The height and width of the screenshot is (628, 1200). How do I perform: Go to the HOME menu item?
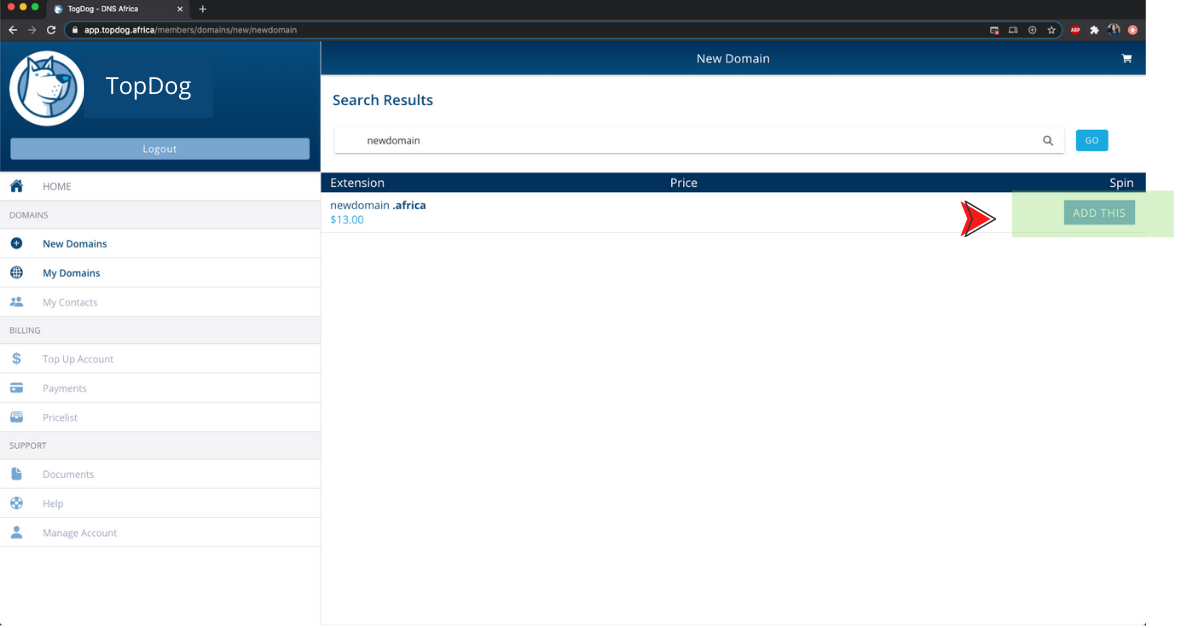click(160, 186)
